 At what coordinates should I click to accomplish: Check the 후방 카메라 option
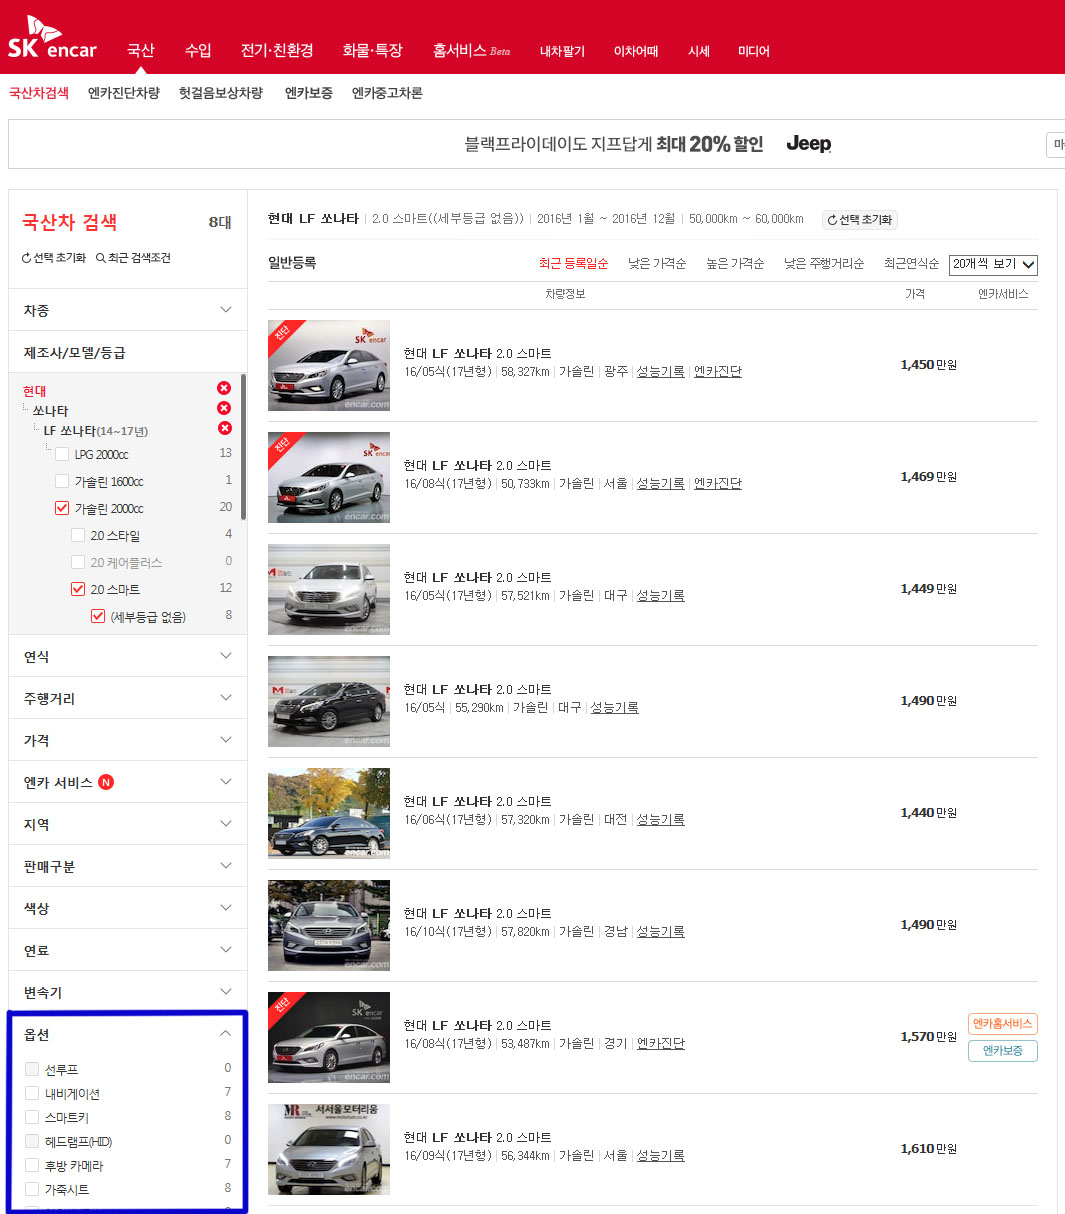32,1165
